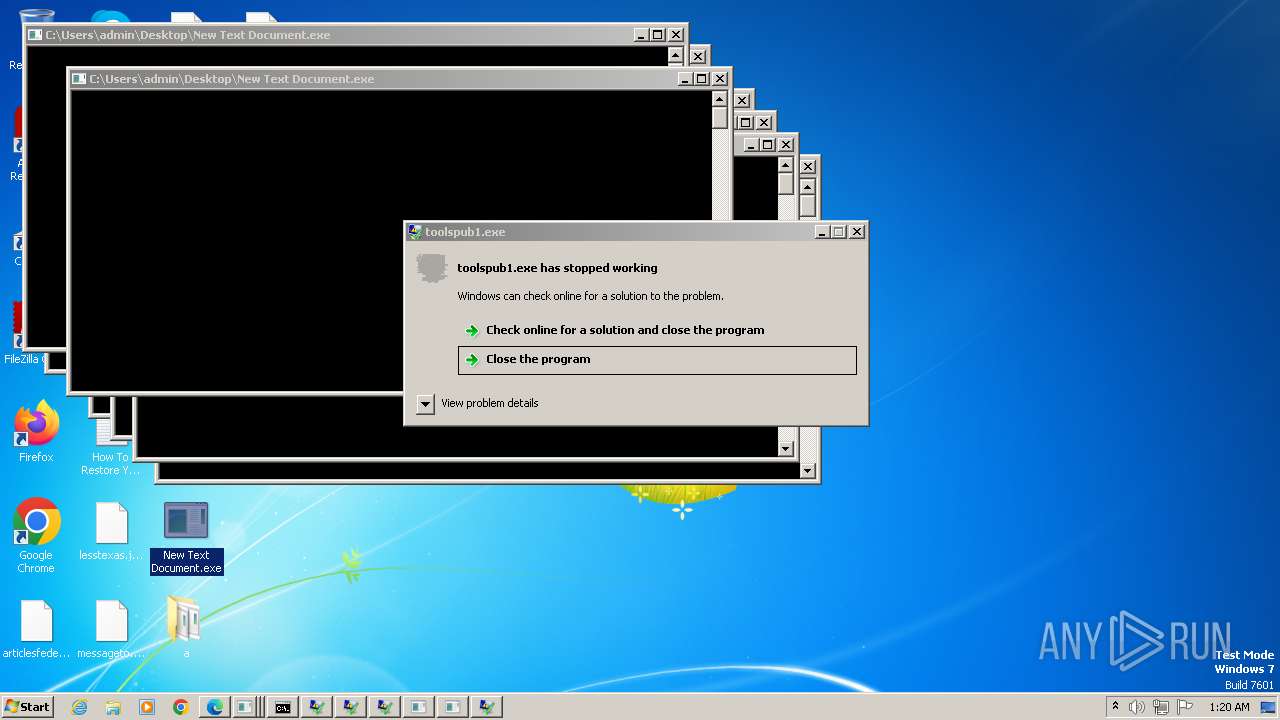
Task: Click the Show desktop button
Action: (x=1270, y=707)
